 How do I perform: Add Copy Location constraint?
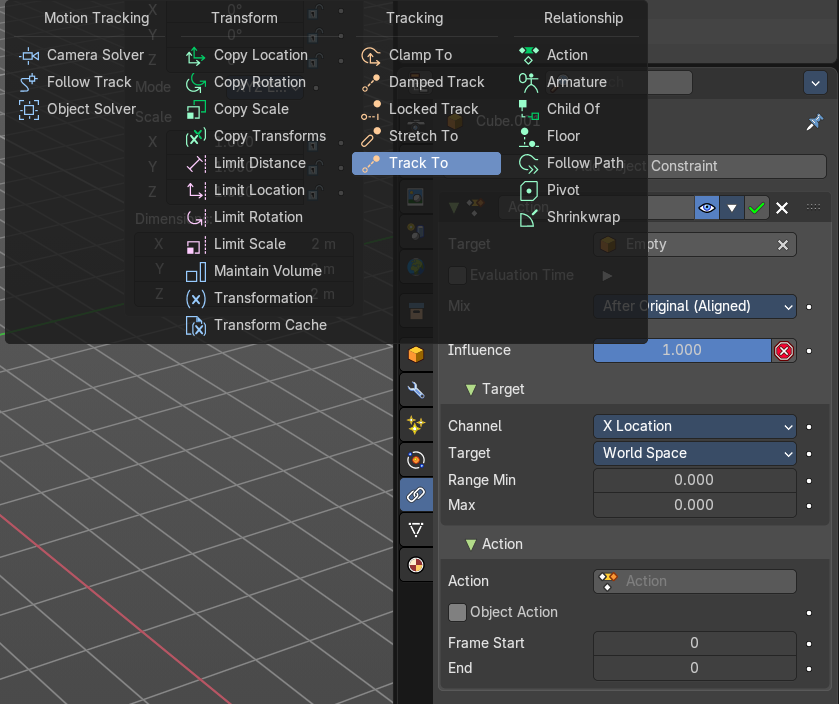click(x=247, y=55)
